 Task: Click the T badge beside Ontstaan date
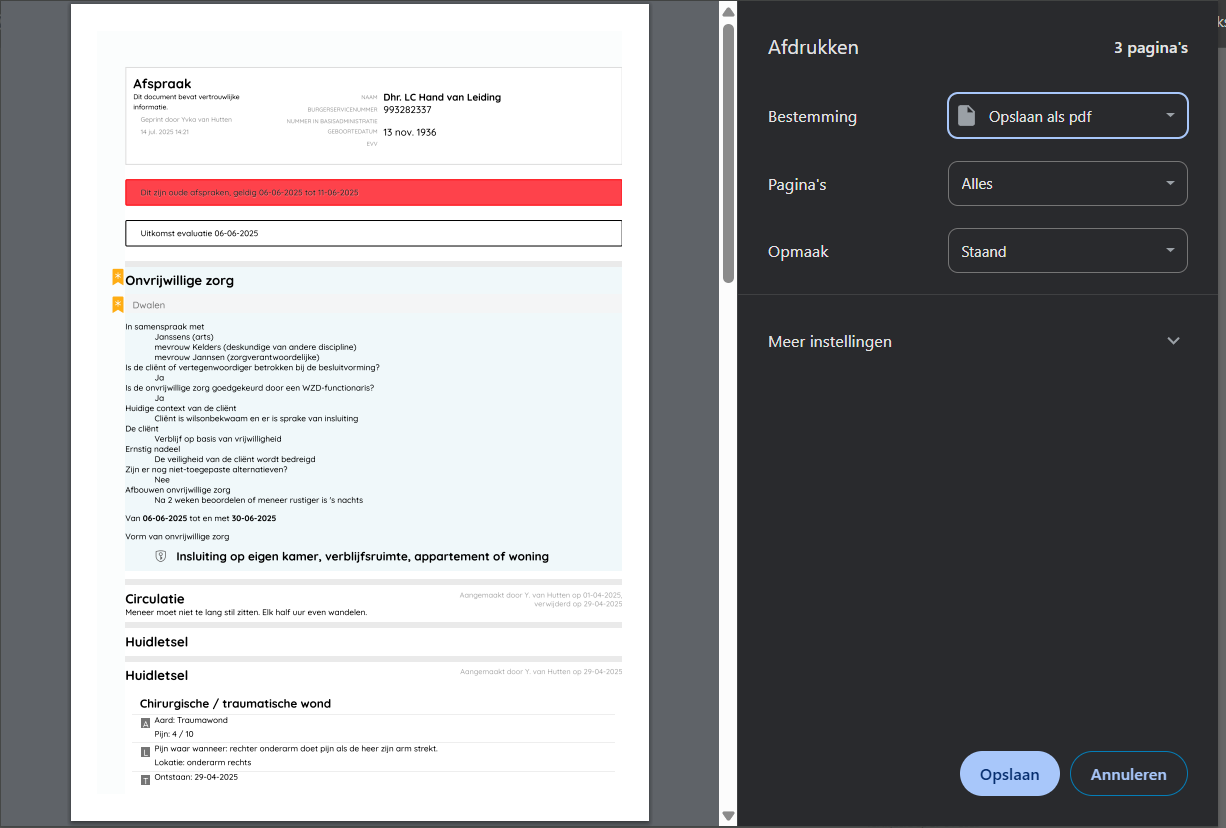pos(145,779)
